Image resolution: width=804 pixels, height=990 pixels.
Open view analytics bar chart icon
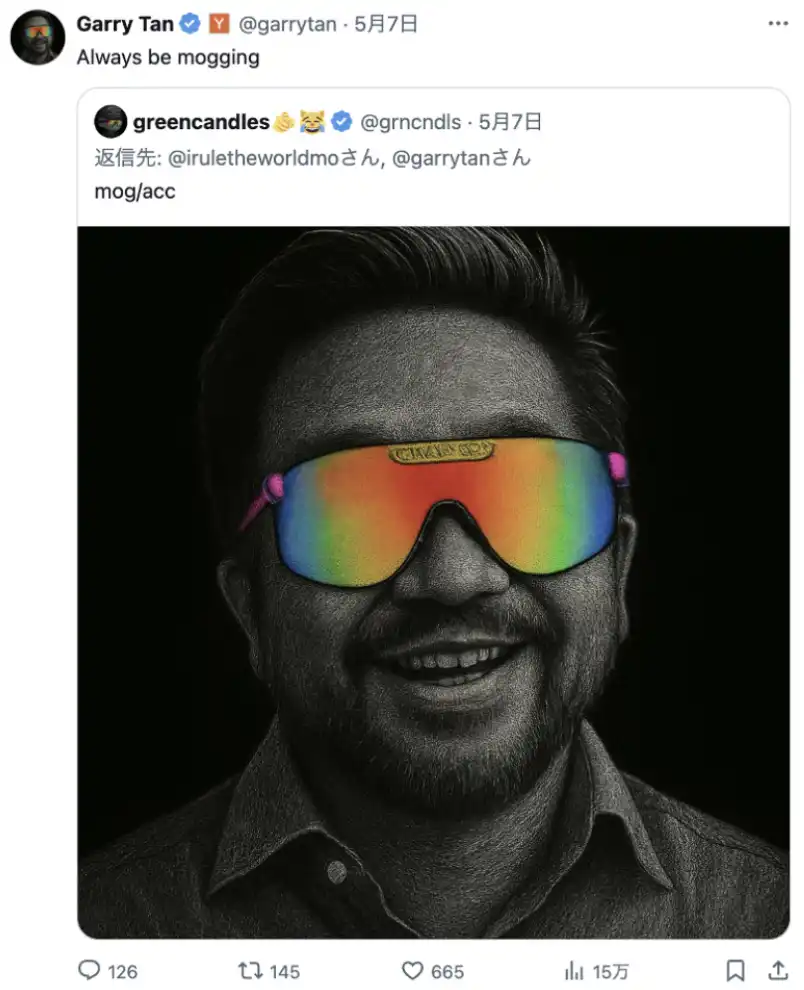(574, 970)
